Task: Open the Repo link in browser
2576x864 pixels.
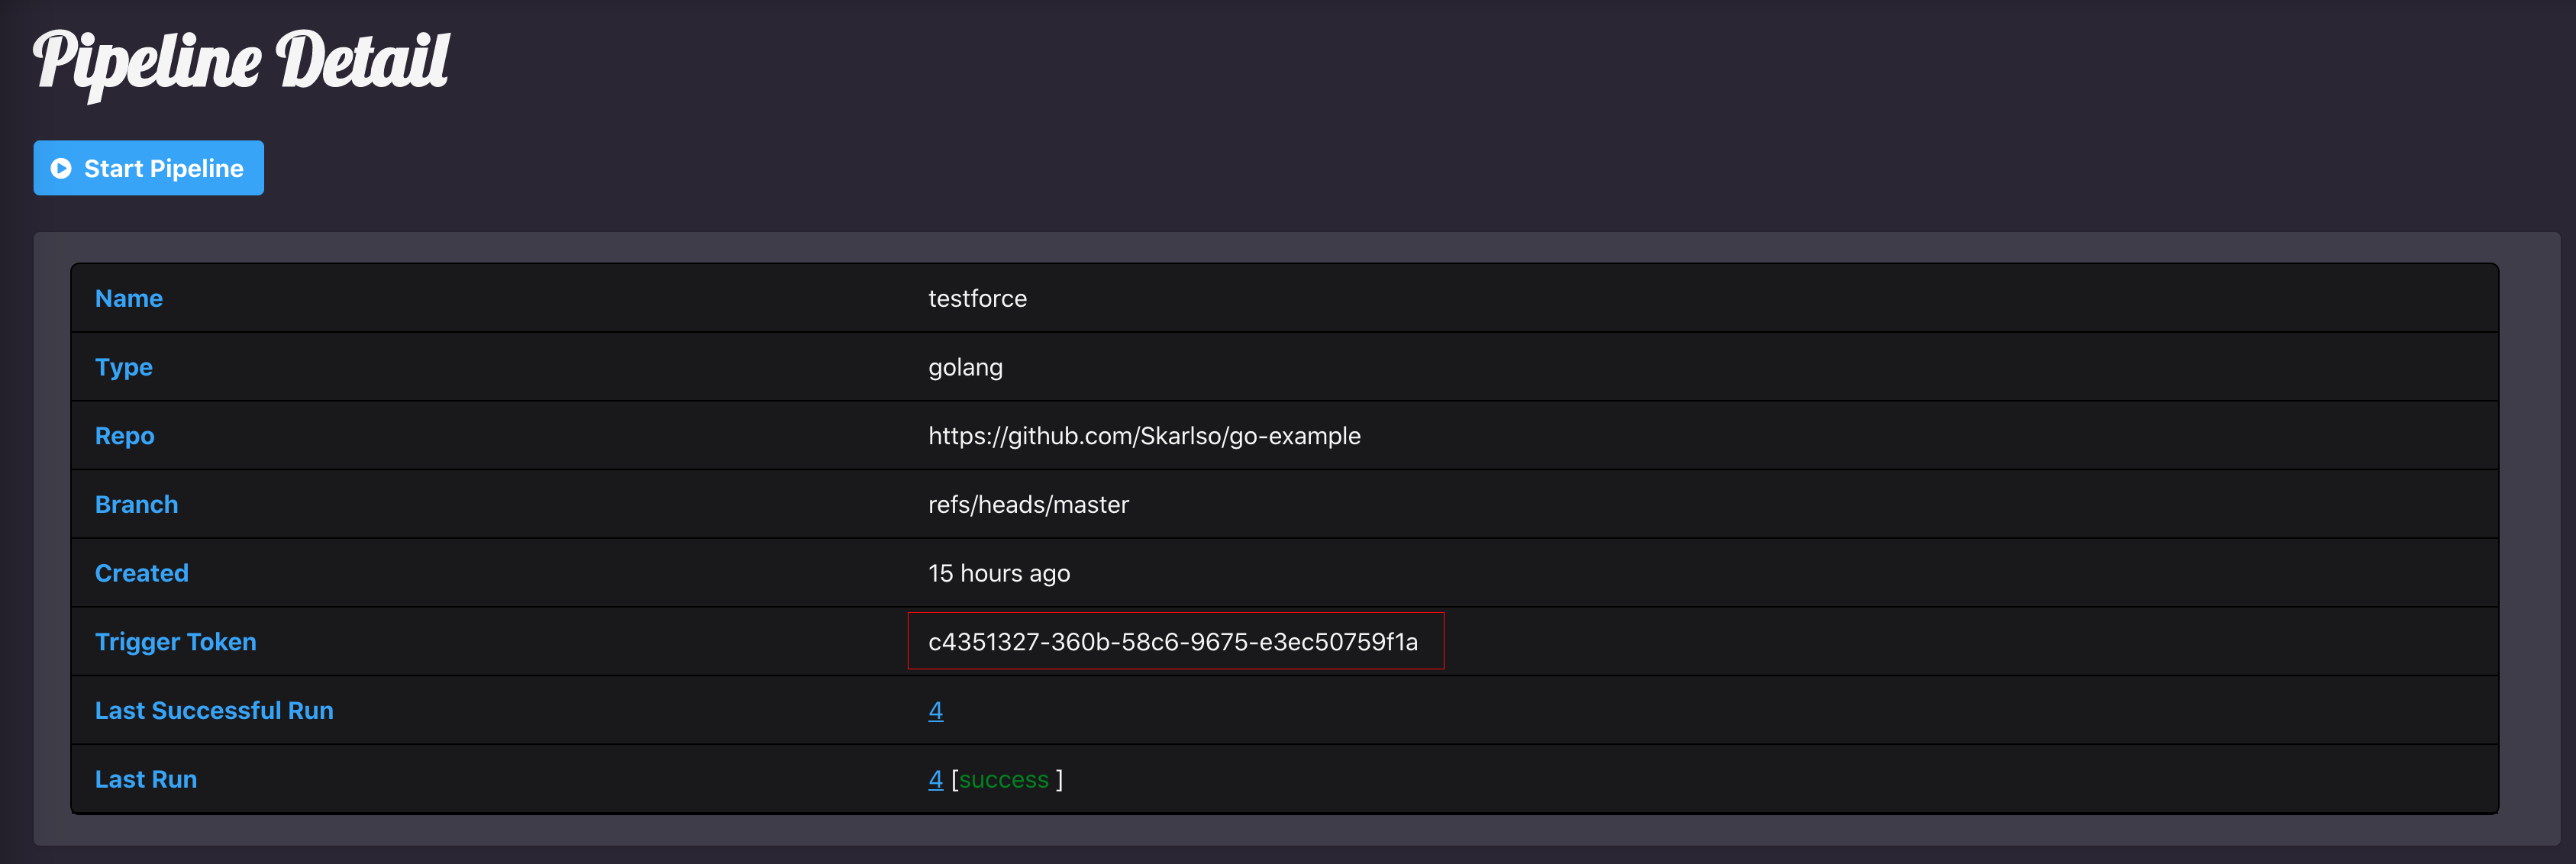Action: pos(1144,435)
